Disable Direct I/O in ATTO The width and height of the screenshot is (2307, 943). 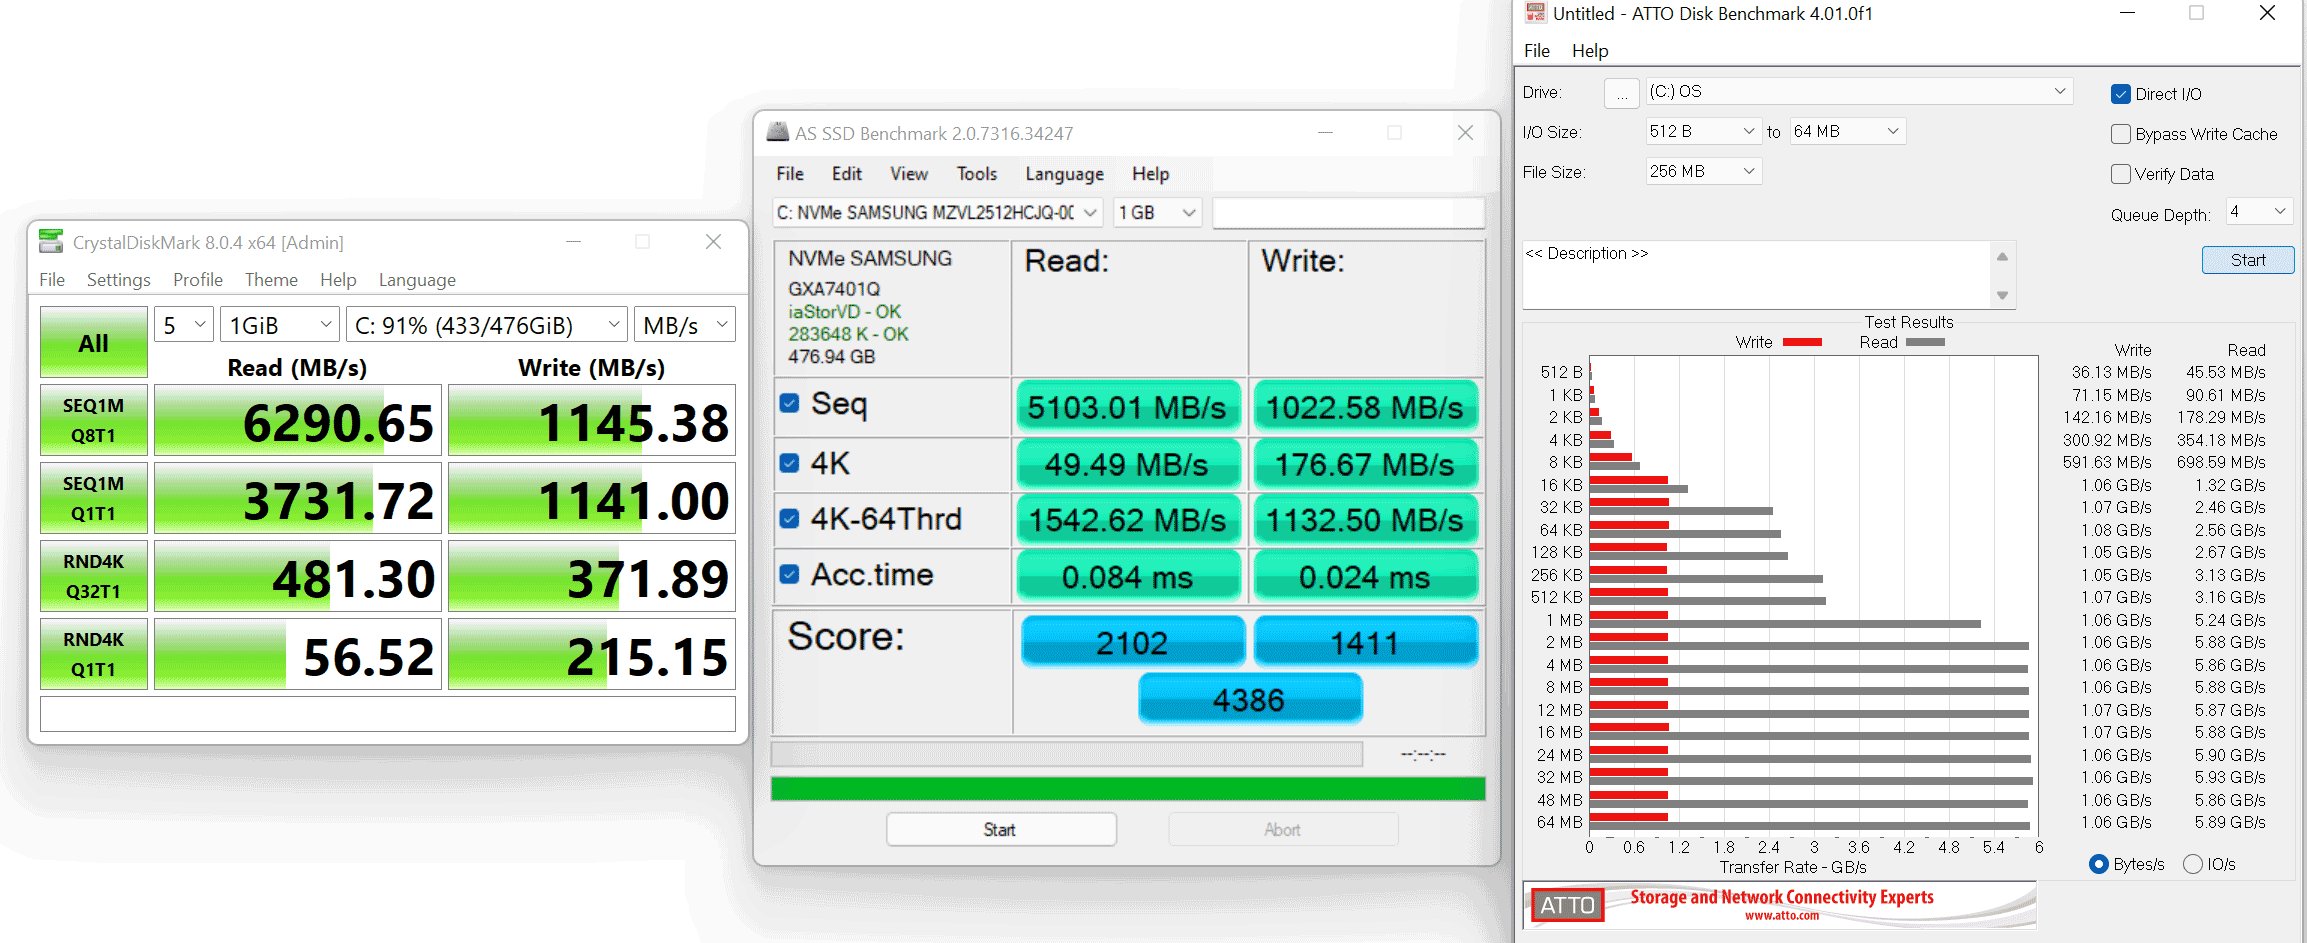tap(2120, 94)
